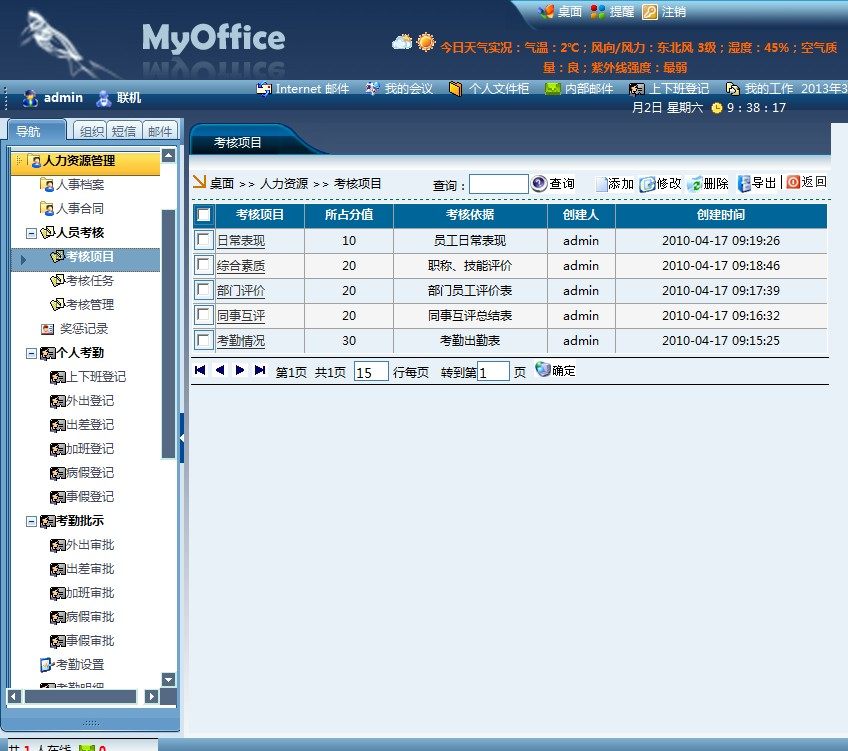Click the 添加 add record icon
The width and height of the screenshot is (848, 751).
[602, 184]
